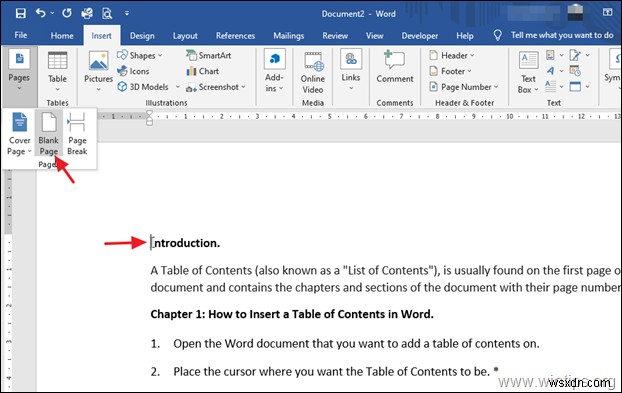Viewport: 622px width, 393px height.
Task: Insert a Chart
Action: pos(203,71)
